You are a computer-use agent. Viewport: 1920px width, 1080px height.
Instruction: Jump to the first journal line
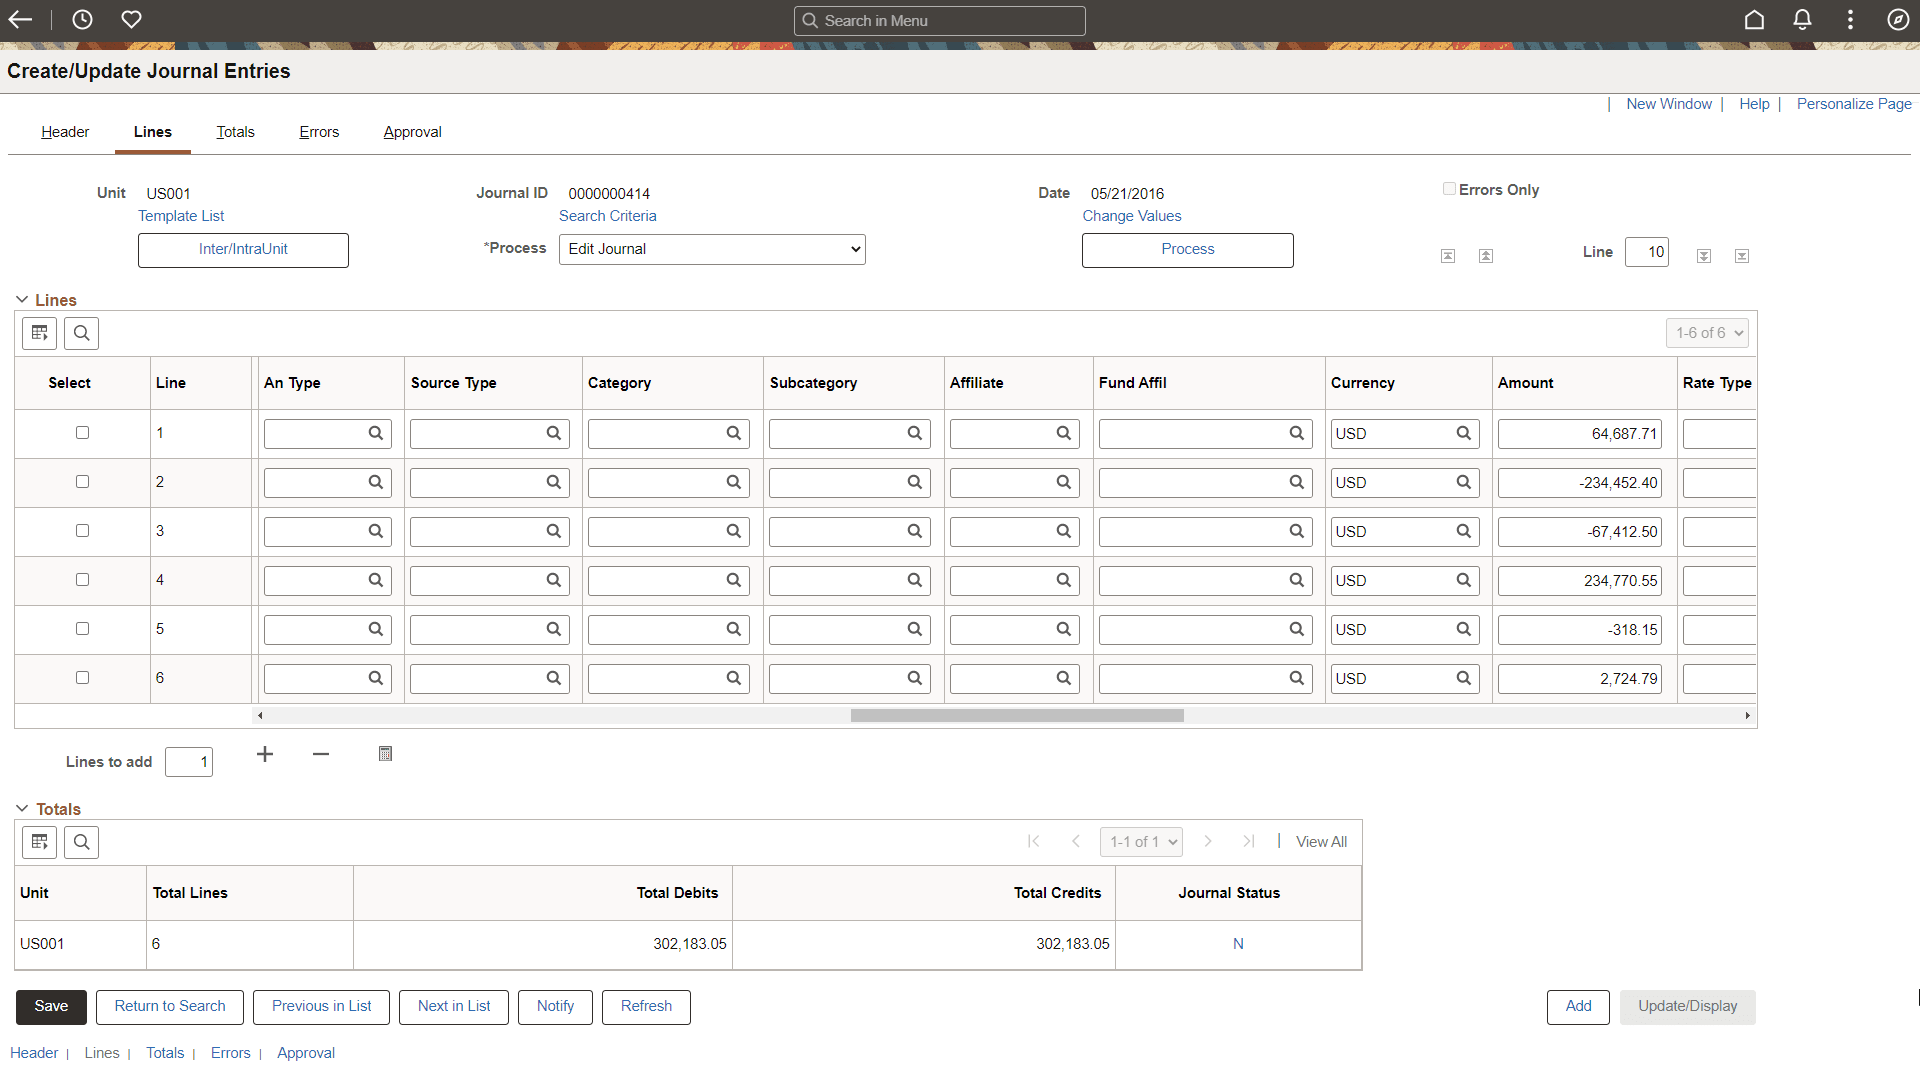1448,256
